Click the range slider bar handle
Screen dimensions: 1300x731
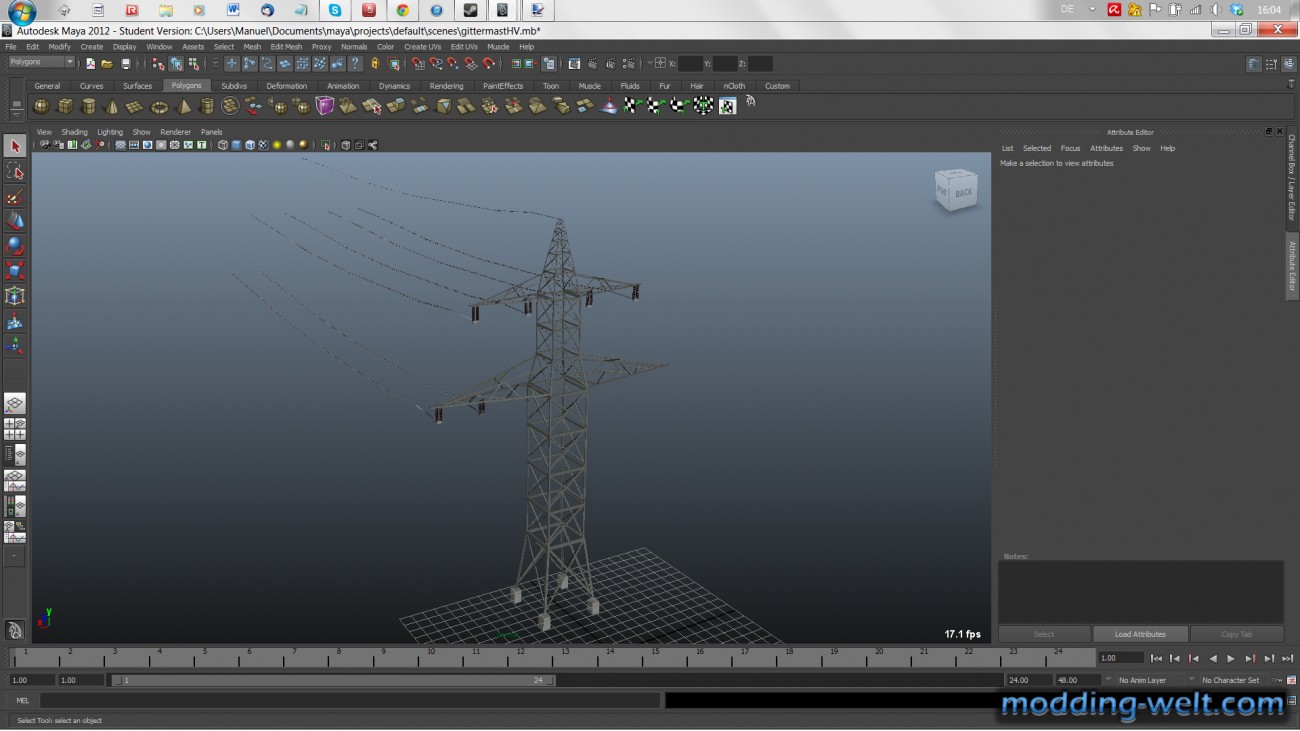(333, 680)
